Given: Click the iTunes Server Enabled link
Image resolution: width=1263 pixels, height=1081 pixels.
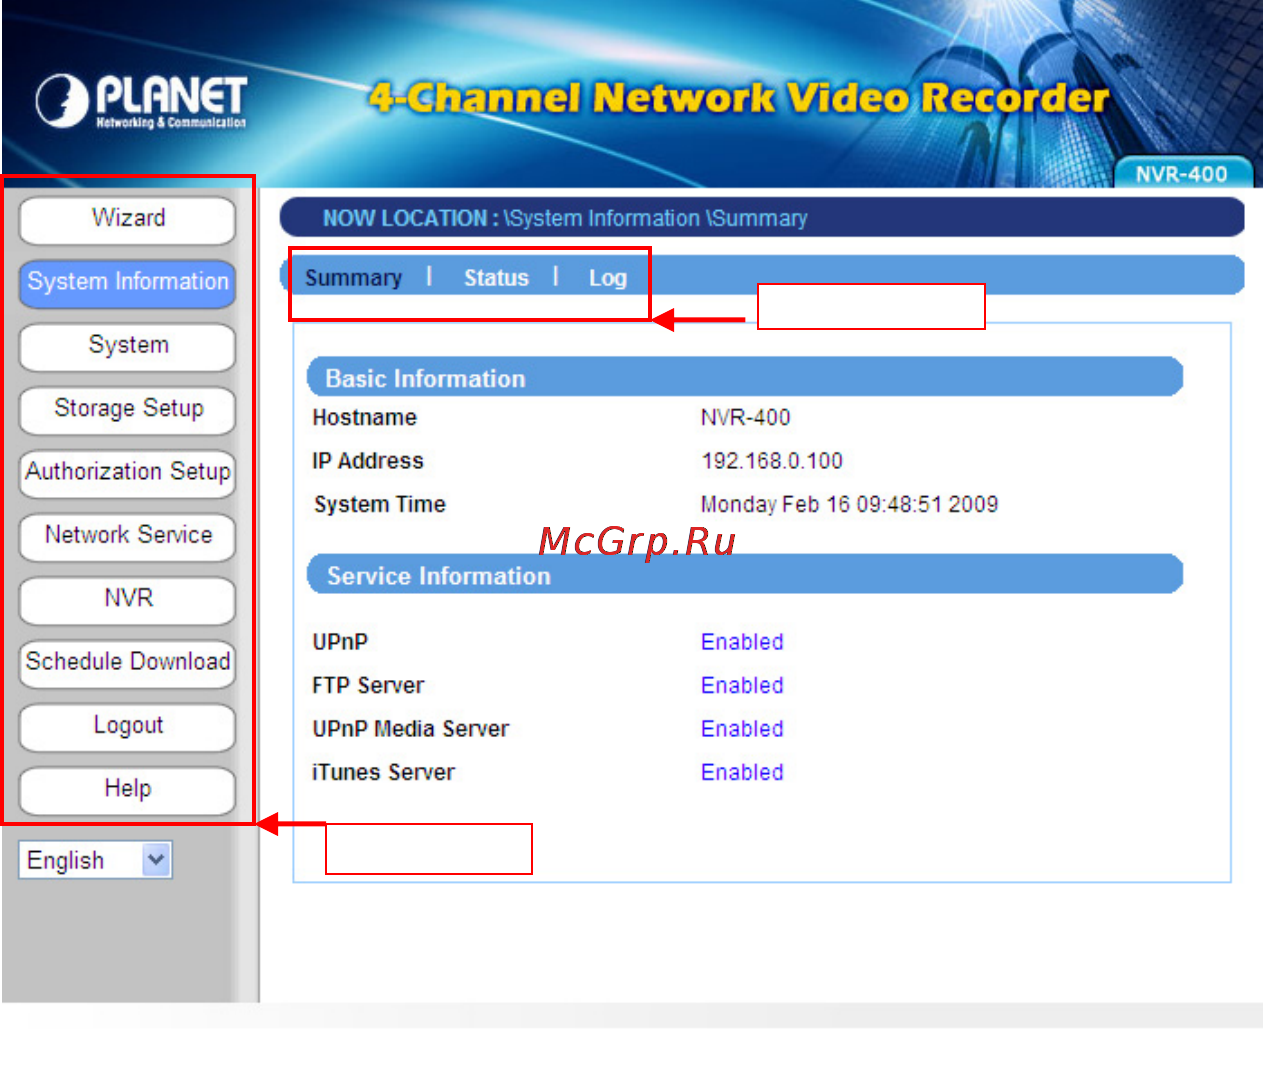Looking at the screenshot, I should [x=742, y=773].
